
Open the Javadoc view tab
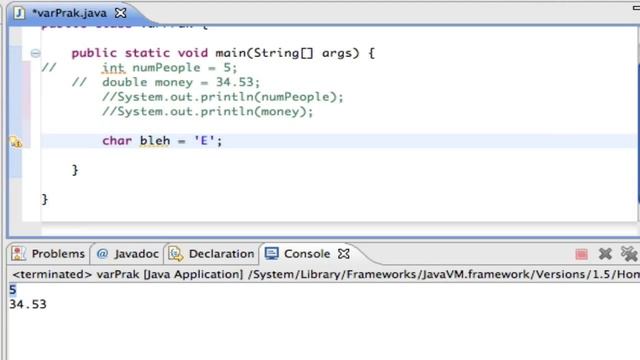[x=127, y=254]
